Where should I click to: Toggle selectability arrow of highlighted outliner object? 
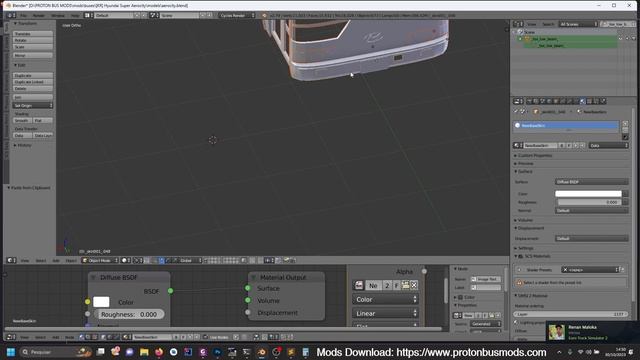pos(627,39)
